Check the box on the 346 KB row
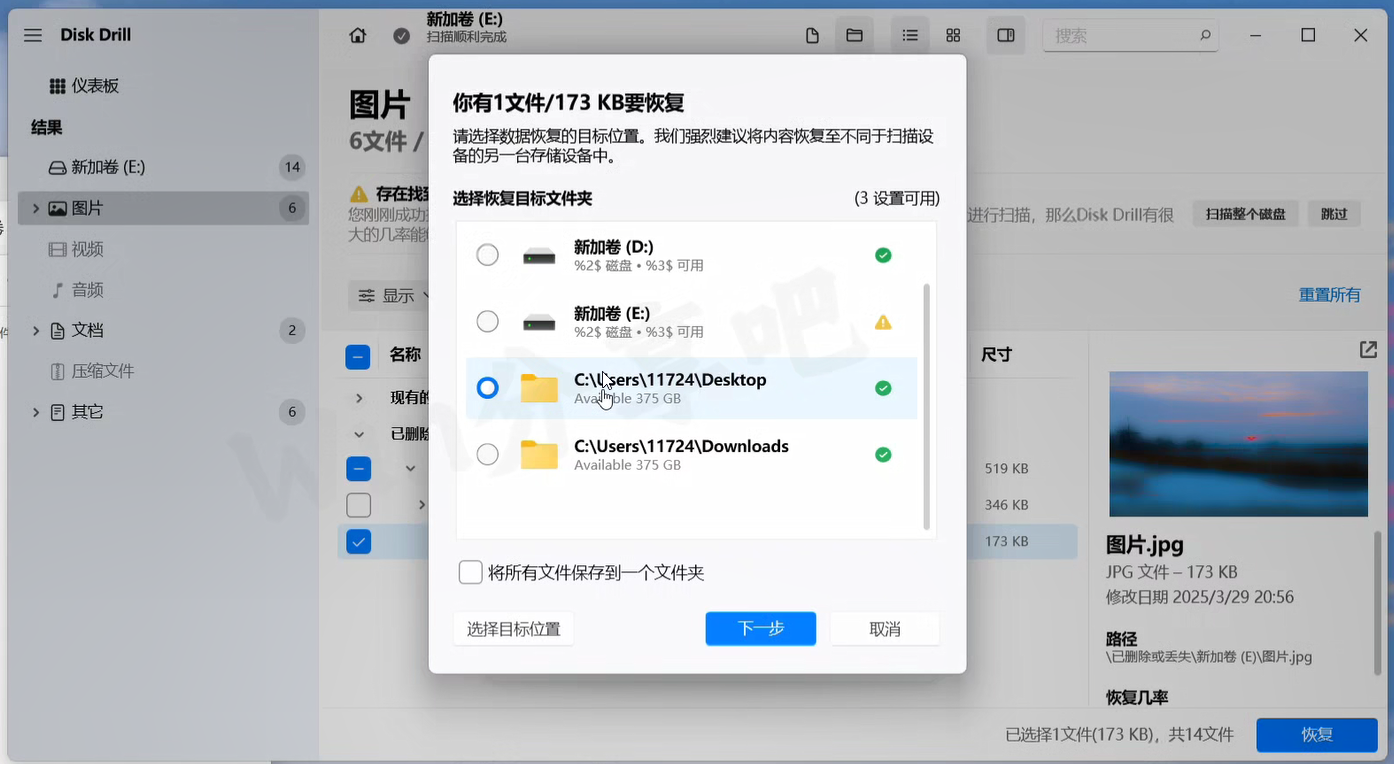 pos(358,505)
